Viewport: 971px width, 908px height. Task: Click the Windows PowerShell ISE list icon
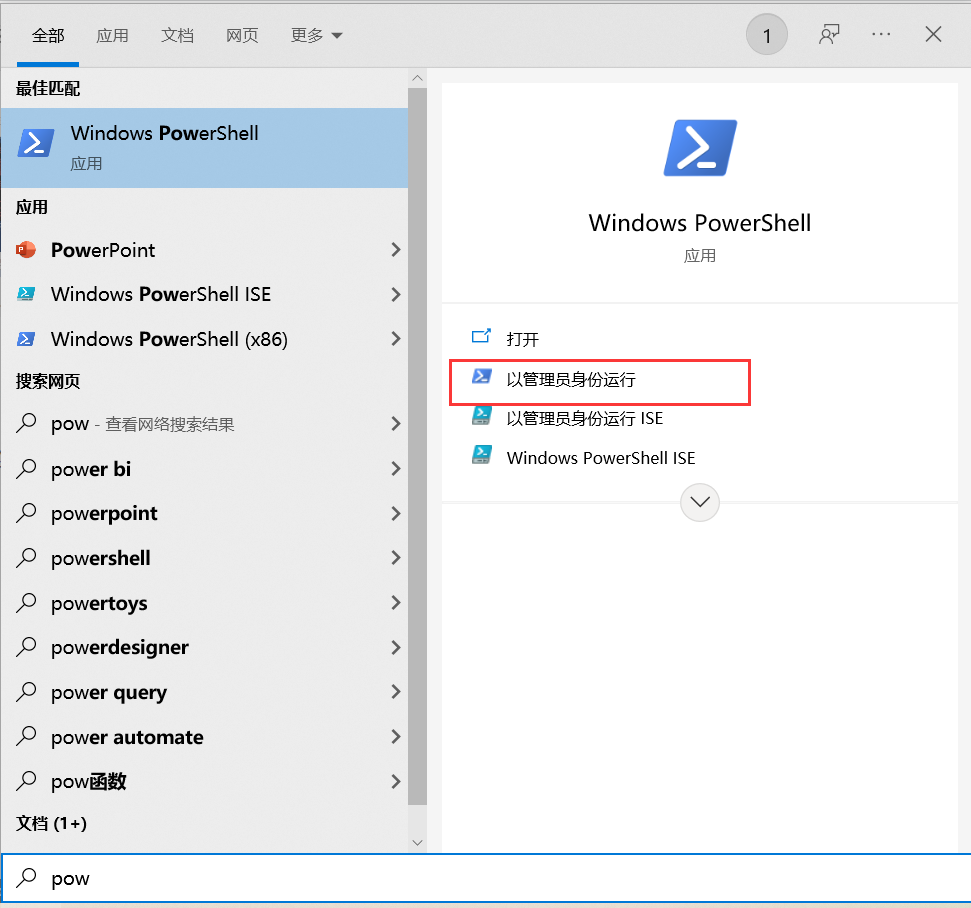click(x=25, y=294)
